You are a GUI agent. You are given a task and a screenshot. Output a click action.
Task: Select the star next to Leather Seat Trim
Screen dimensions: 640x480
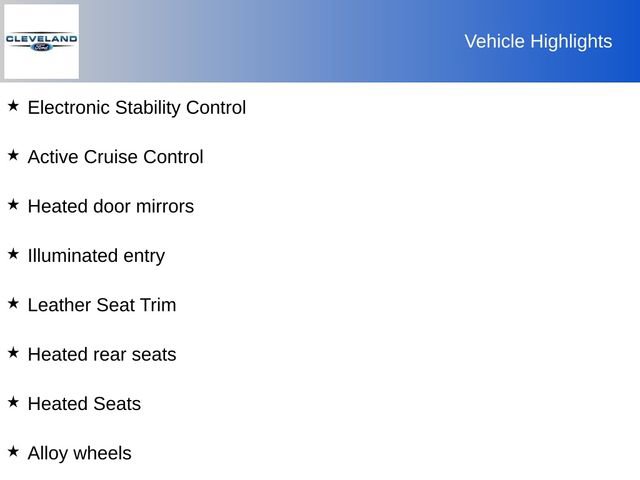coord(13,303)
